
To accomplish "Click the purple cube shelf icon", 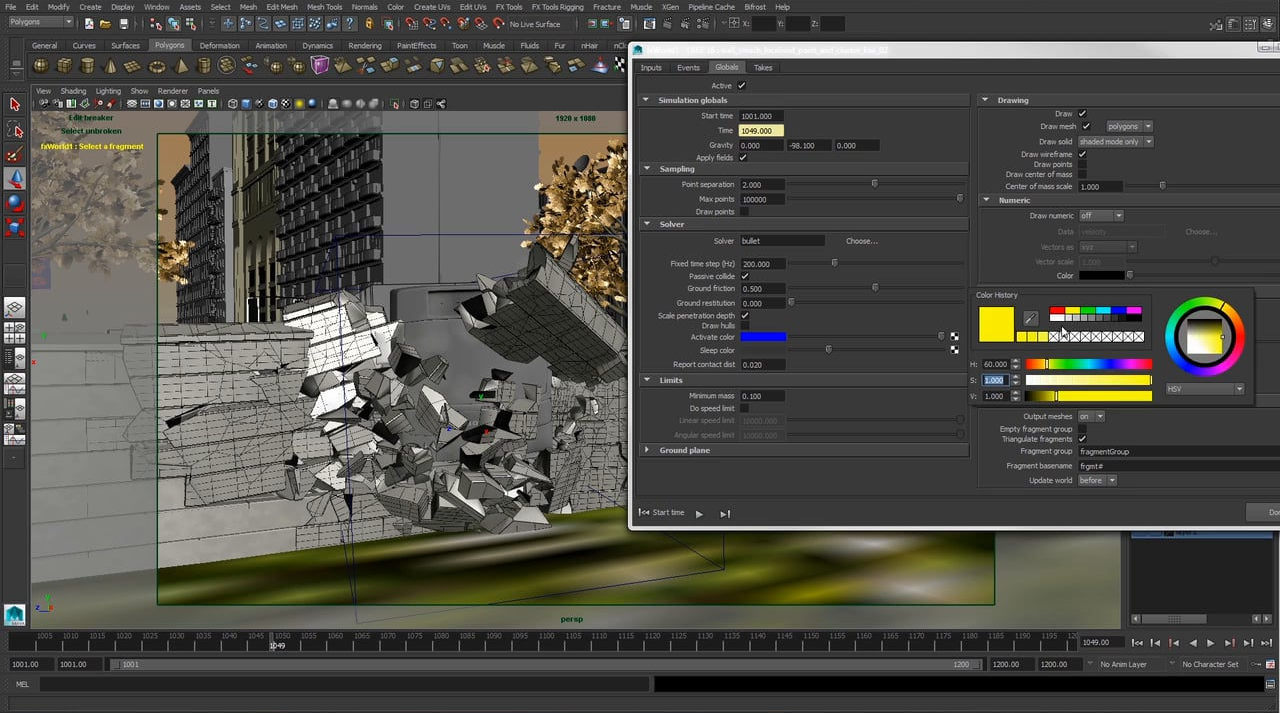I will pos(320,66).
